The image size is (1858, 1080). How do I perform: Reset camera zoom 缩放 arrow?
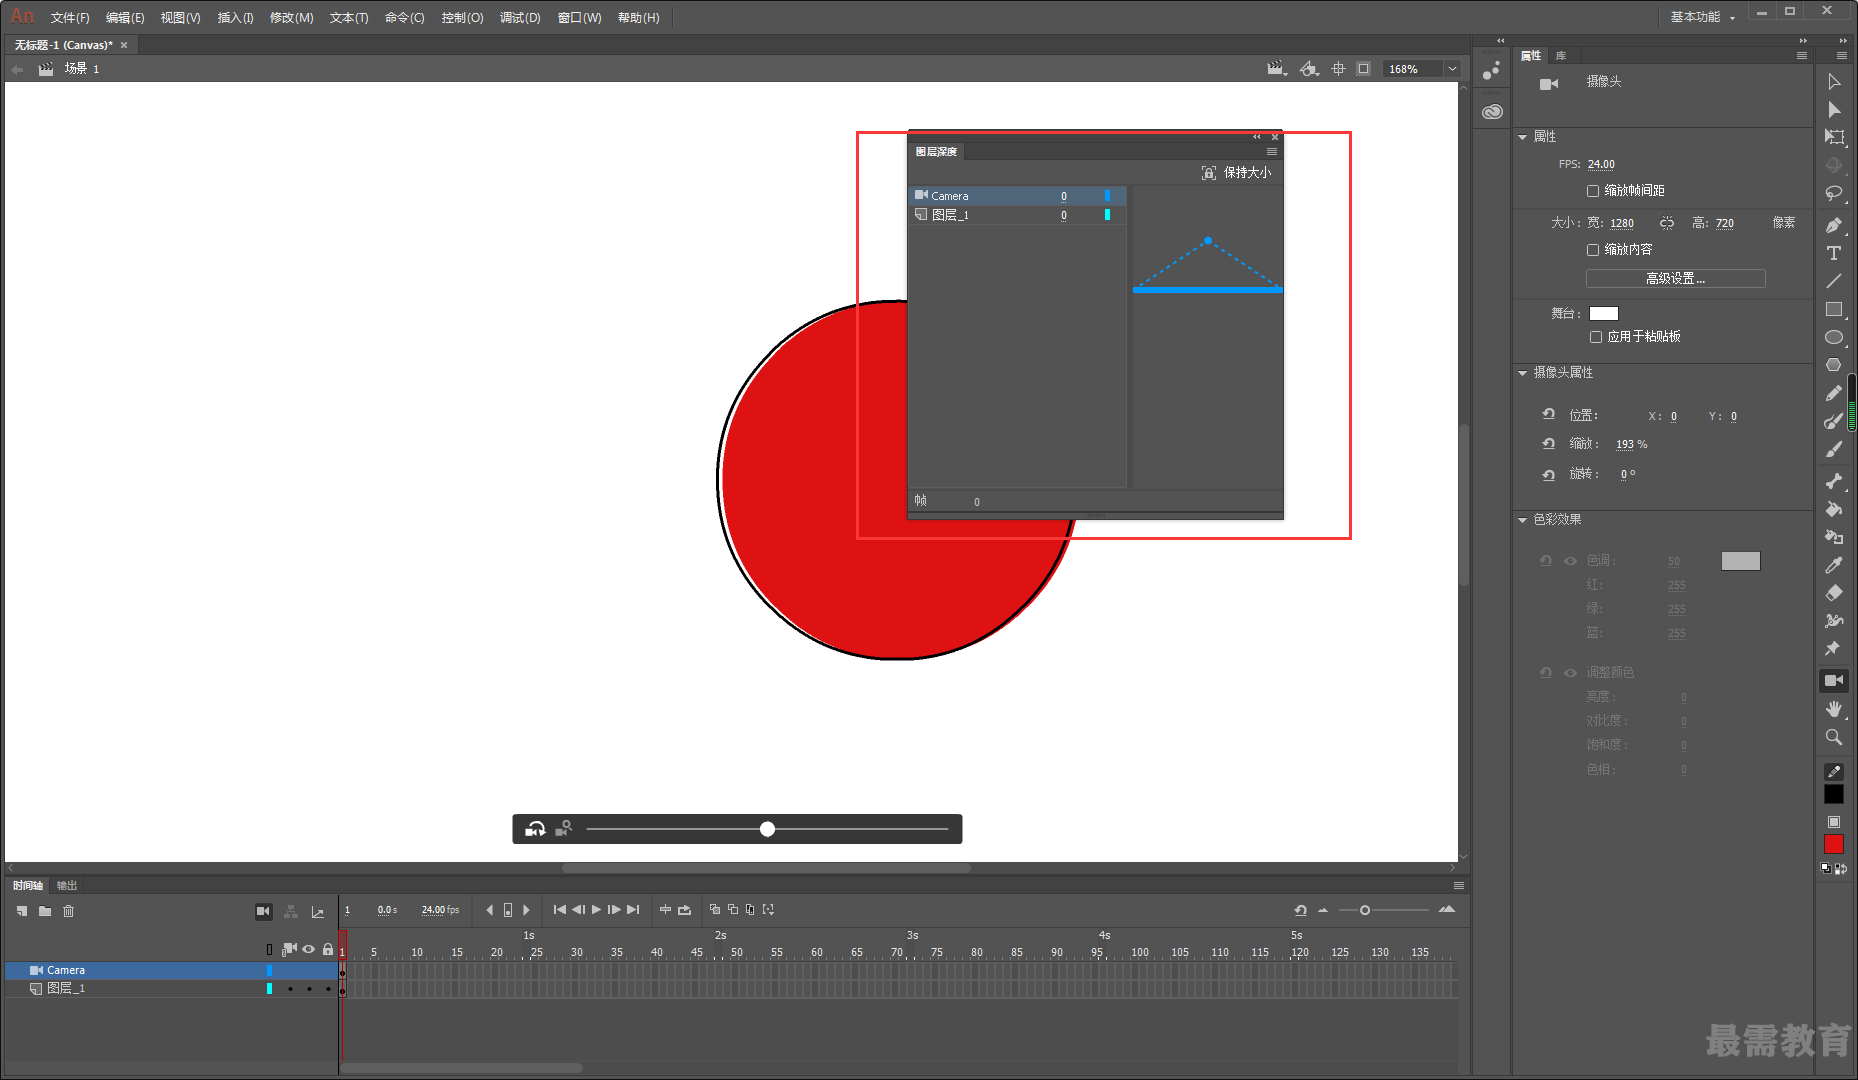1549,443
